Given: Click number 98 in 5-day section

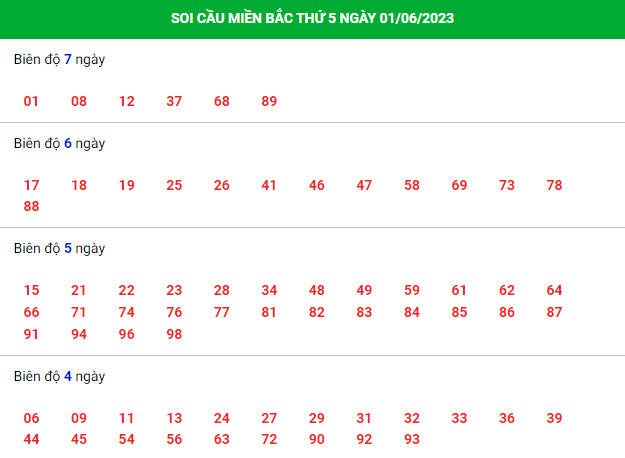Looking at the screenshot, I should point(174,334).
